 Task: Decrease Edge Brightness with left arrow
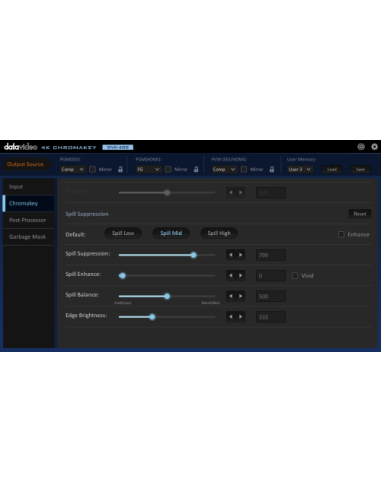coord(231,317)
